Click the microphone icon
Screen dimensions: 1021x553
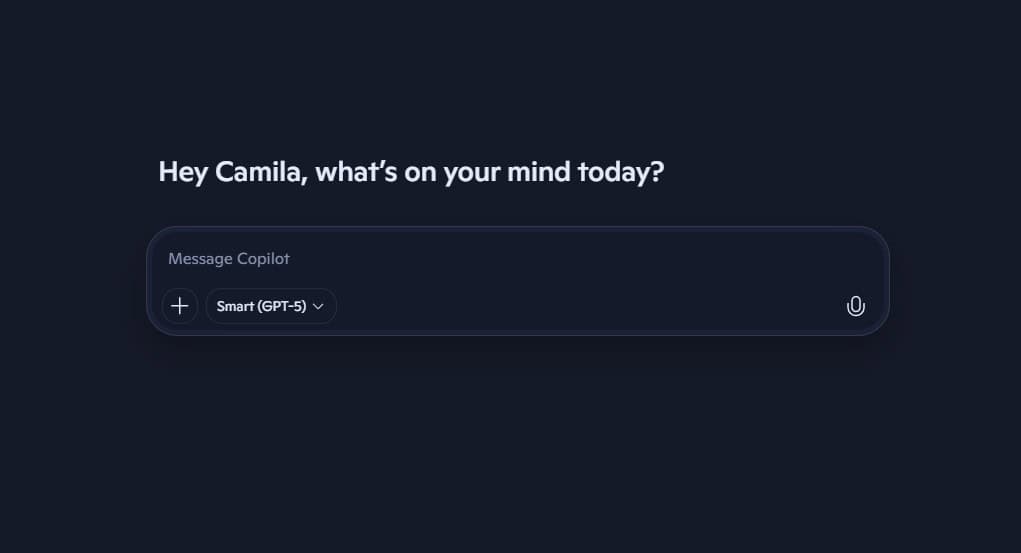point(855,306)
